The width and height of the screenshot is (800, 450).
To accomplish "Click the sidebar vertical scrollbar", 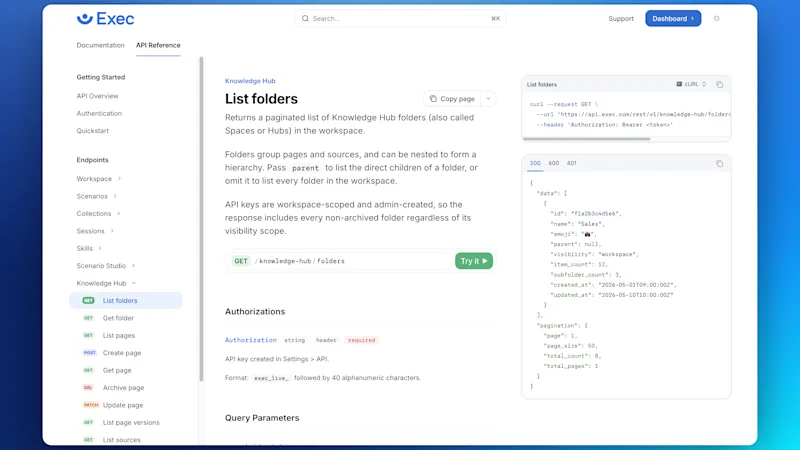I will (201, 219).
